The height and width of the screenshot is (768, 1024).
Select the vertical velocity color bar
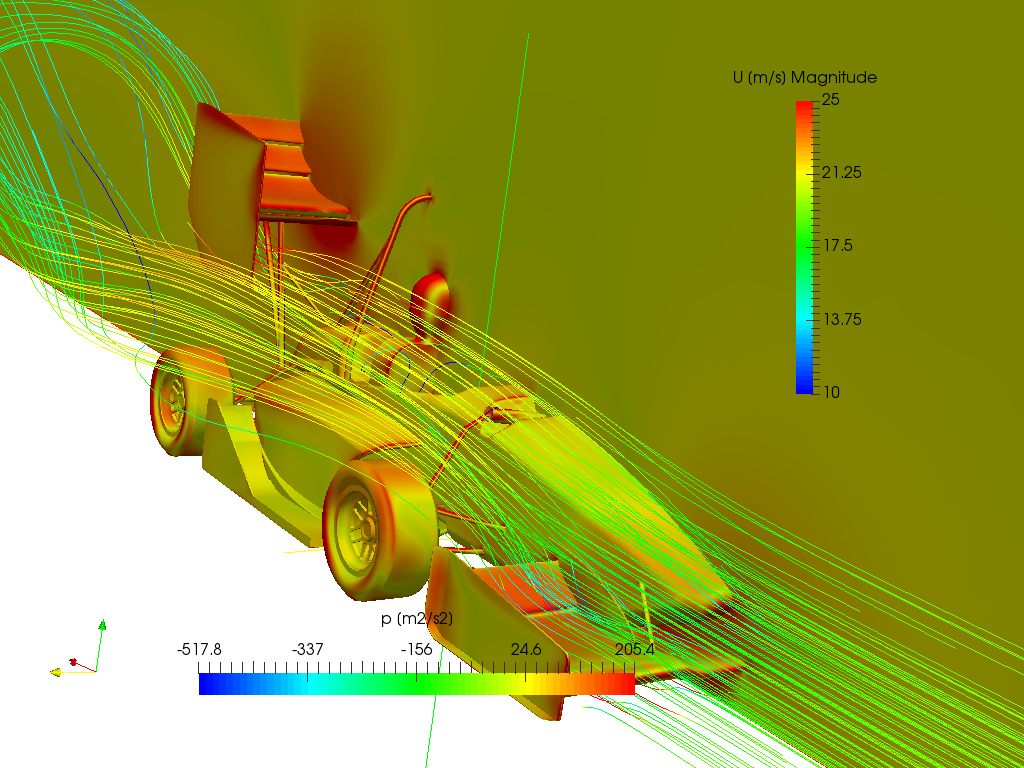(804, 245)
